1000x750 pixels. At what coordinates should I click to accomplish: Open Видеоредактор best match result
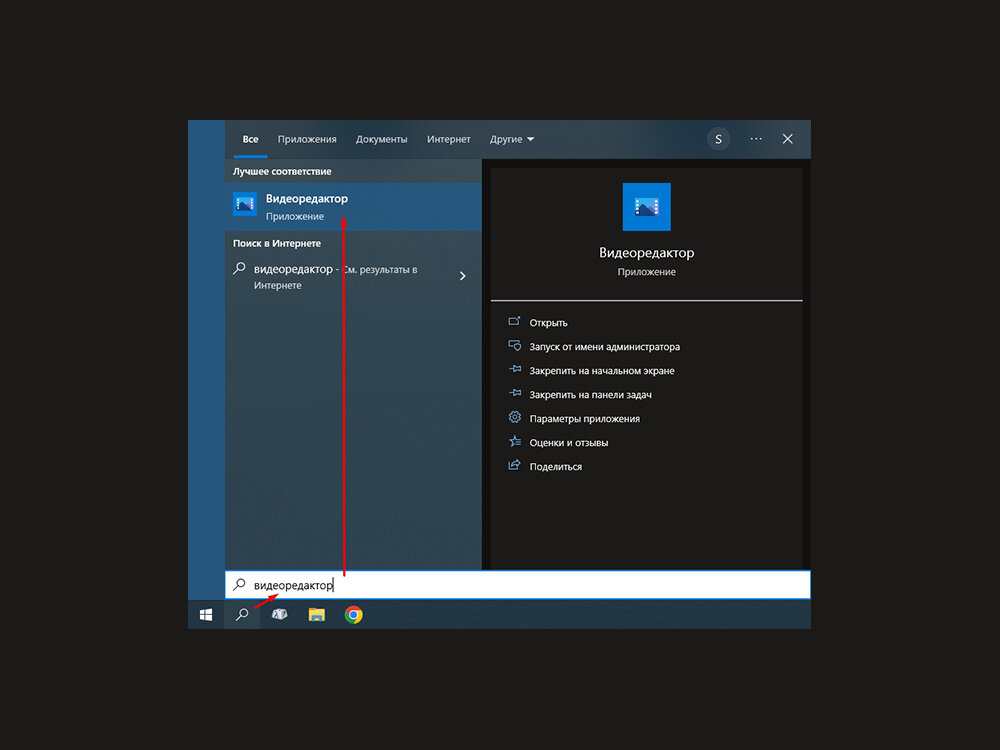click(353, 207)
